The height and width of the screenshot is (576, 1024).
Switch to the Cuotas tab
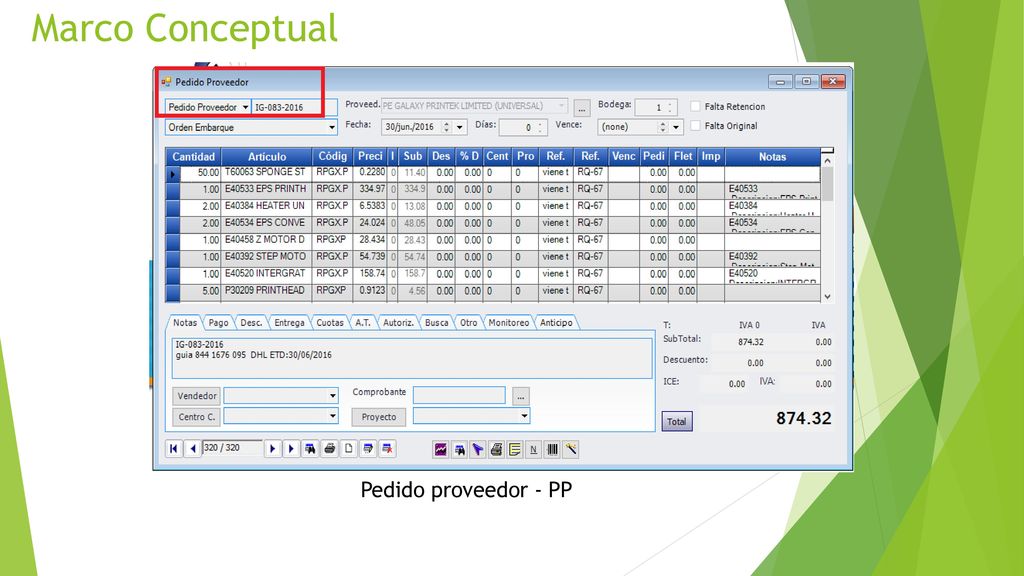pos(330,323)
